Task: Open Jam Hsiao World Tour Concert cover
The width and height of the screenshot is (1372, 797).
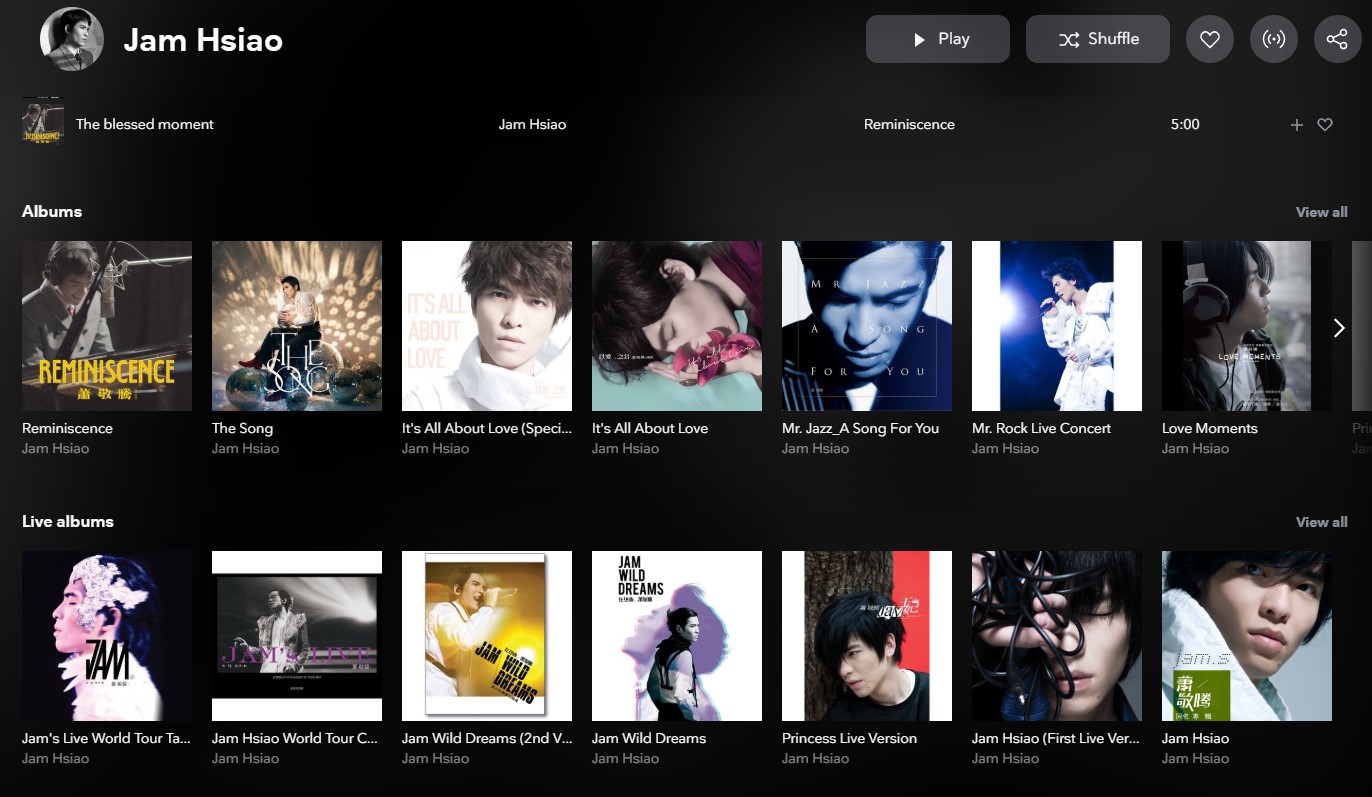Action: pyautogui.click(x=297, y=636)
